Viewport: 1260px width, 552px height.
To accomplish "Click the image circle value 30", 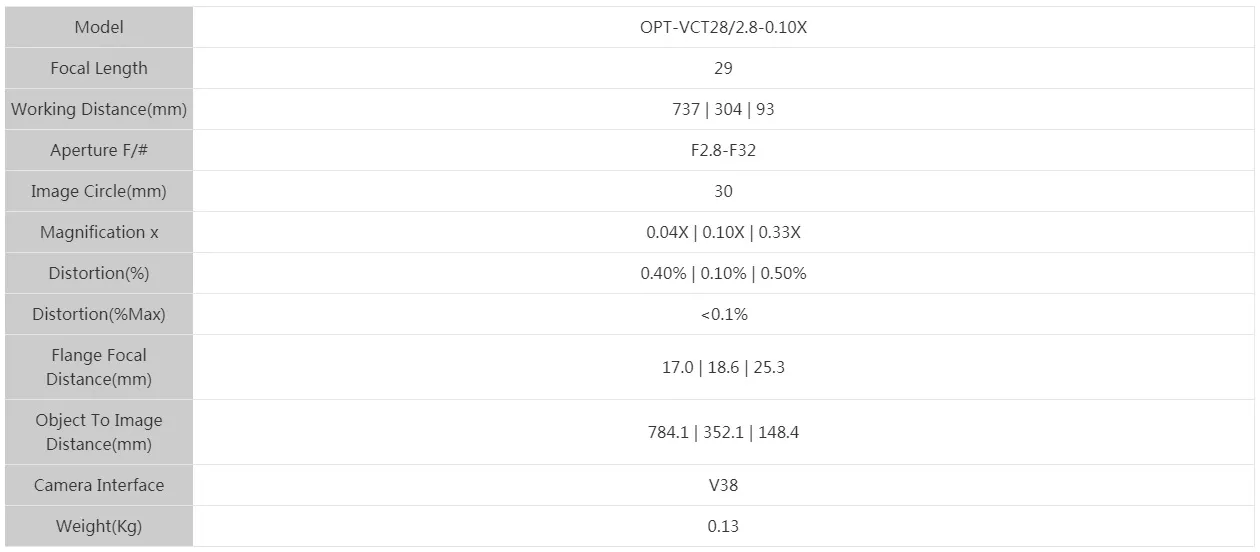I will click(x=723, y=191).
